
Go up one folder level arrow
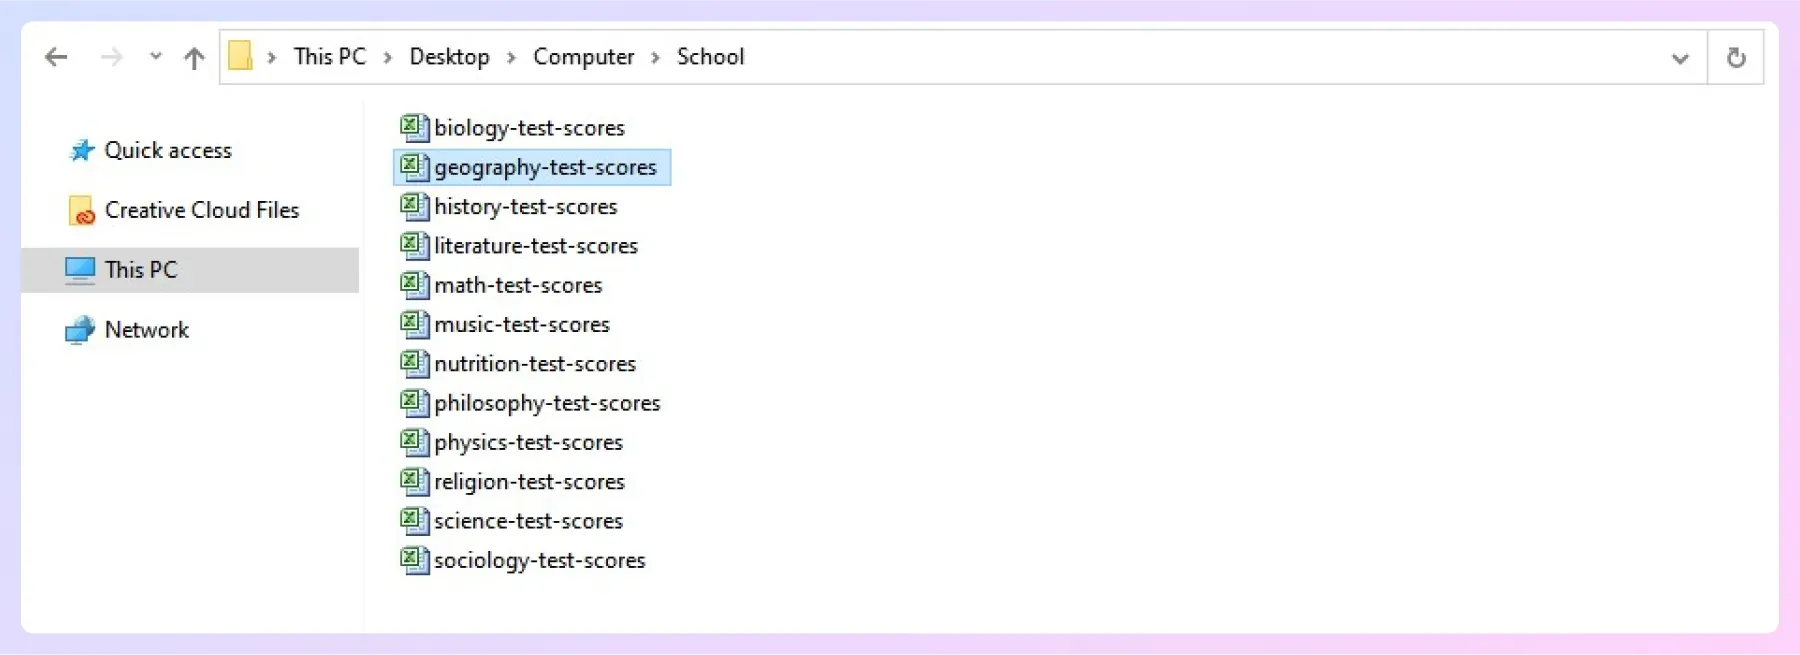click(194, 58)
